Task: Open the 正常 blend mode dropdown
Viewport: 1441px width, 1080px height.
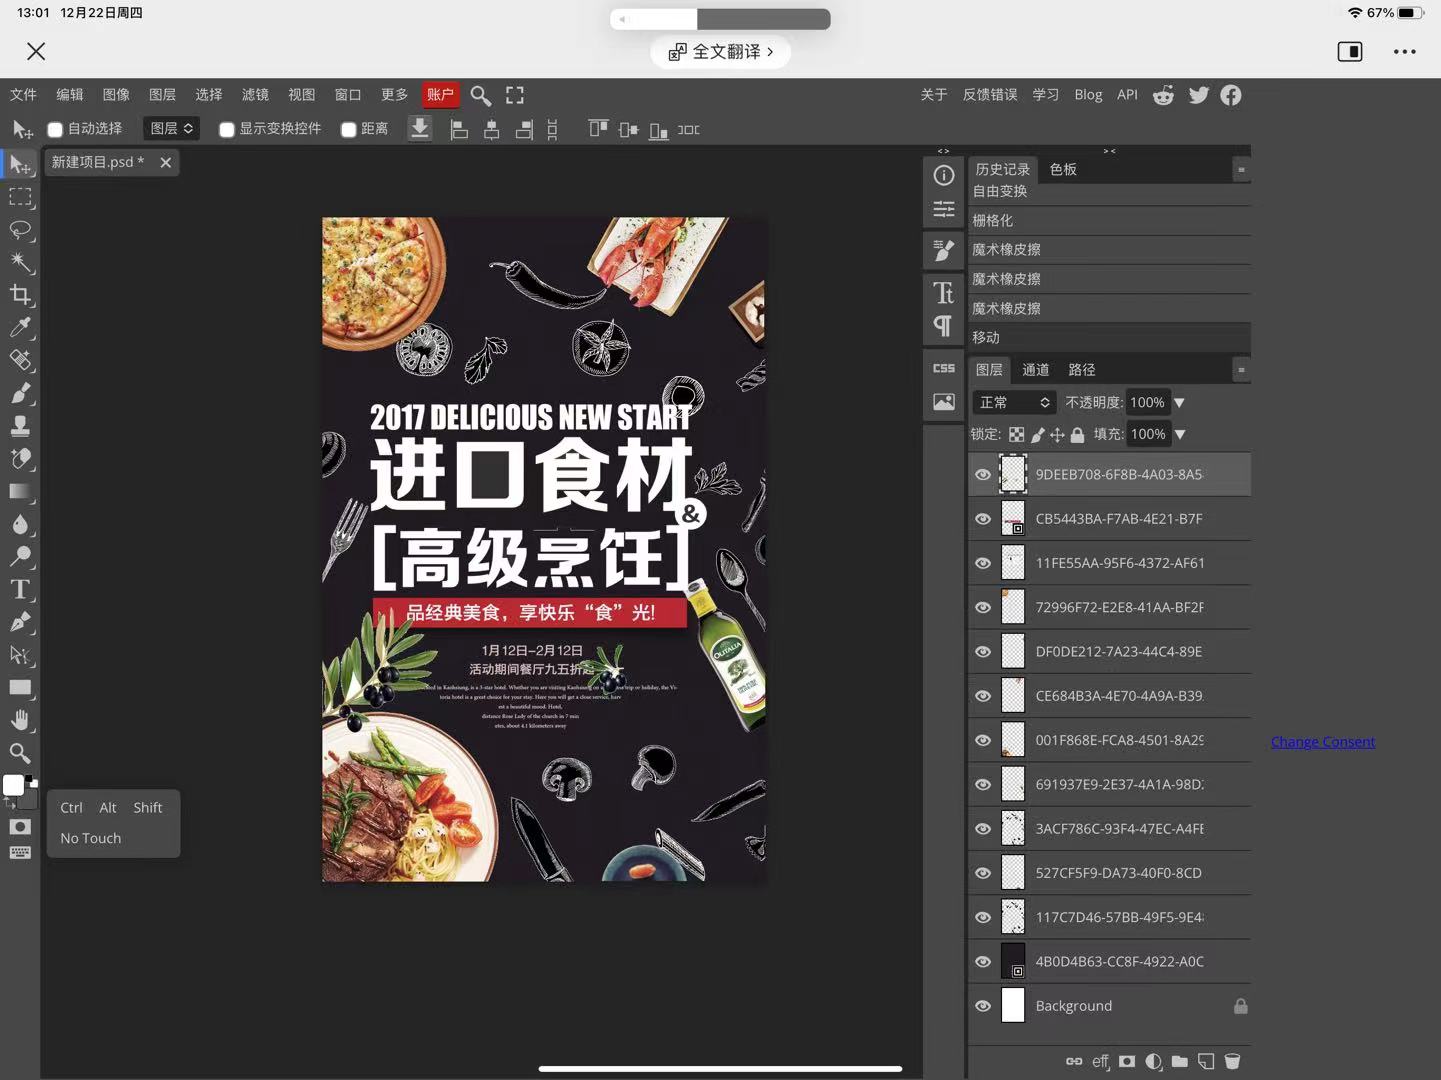Action: coord(1014,402)
